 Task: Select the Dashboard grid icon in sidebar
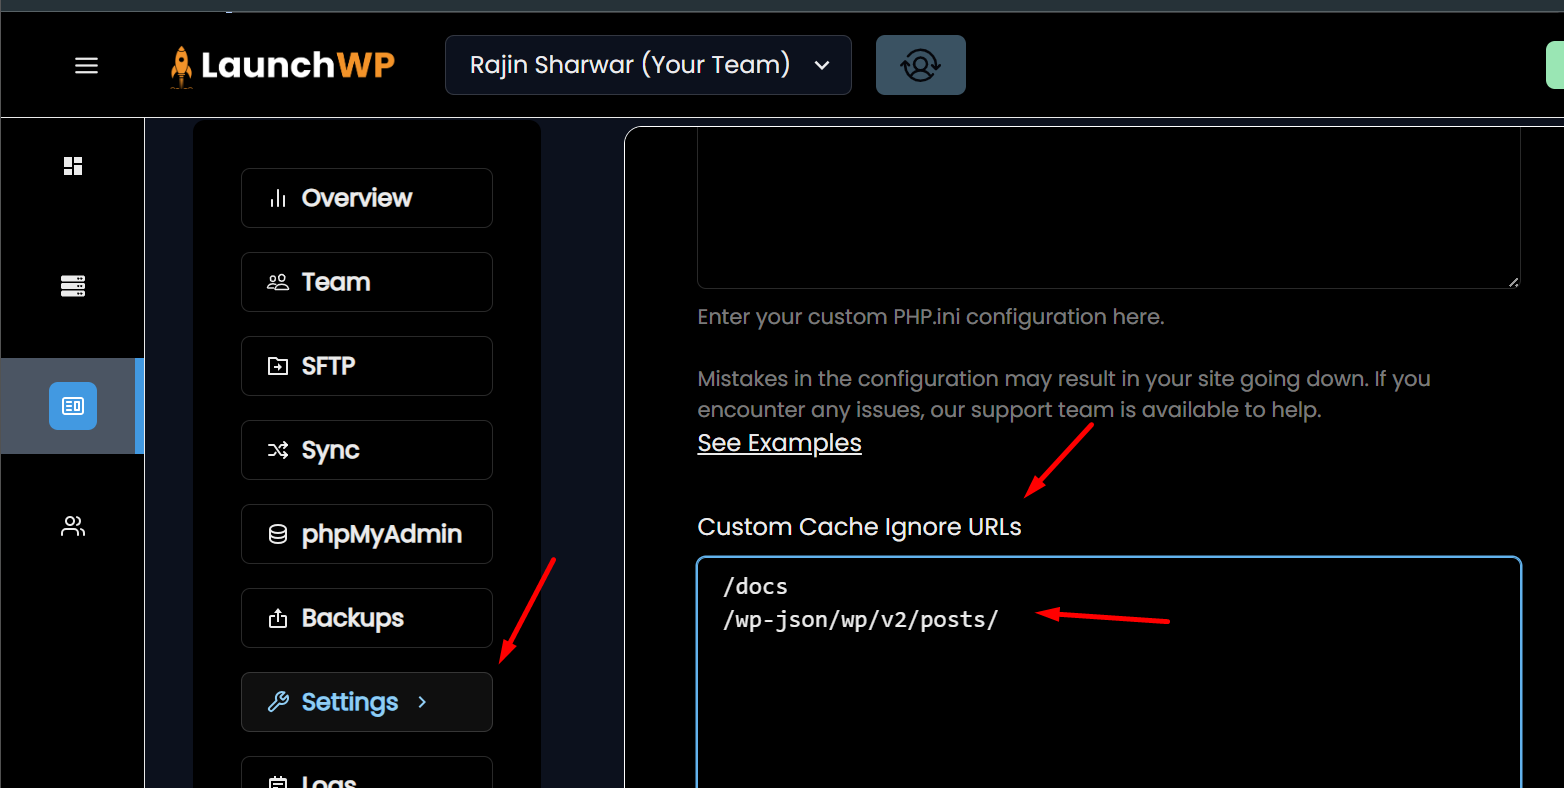pyautogui.click(x=72, y=165)
